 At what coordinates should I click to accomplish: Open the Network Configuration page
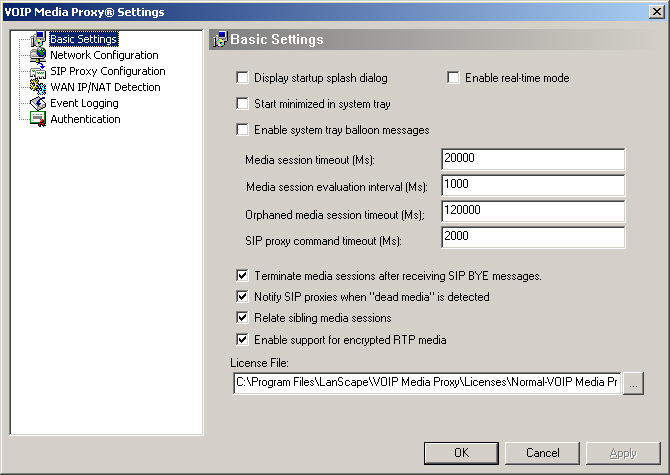pos(104,55)
